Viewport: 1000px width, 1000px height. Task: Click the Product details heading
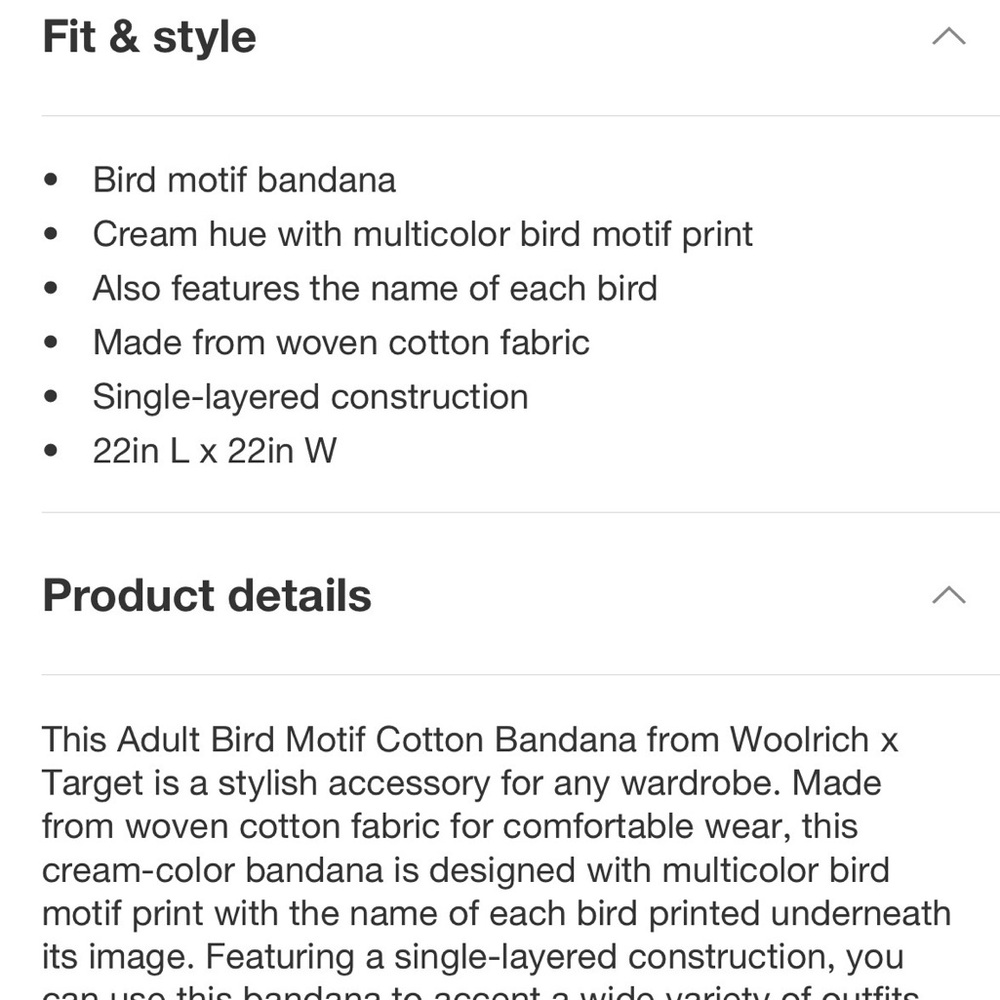pos(206,595)
